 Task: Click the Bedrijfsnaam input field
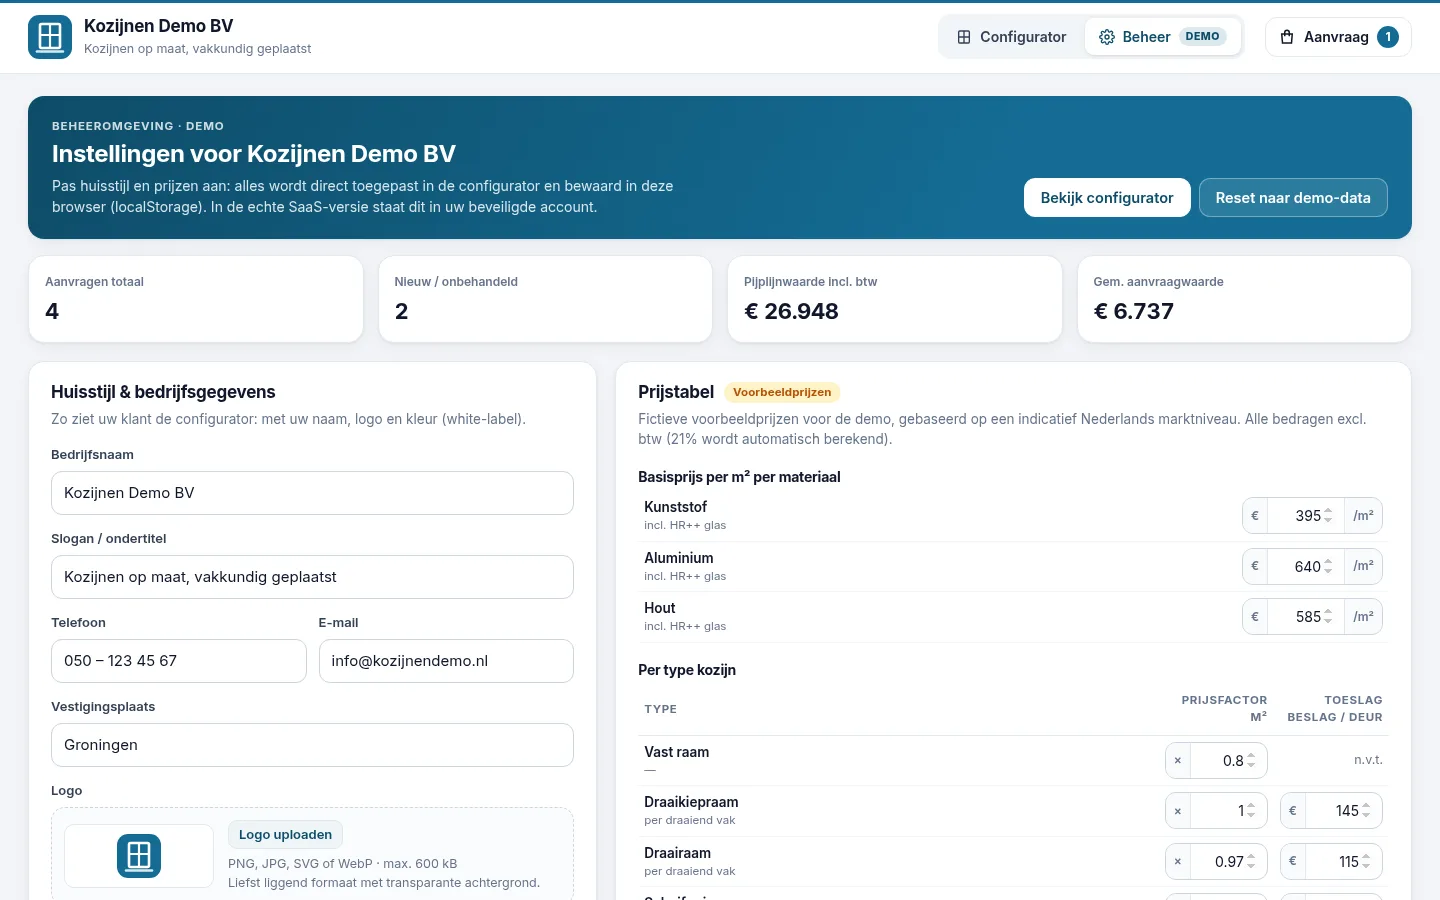(x=312, y=493)
